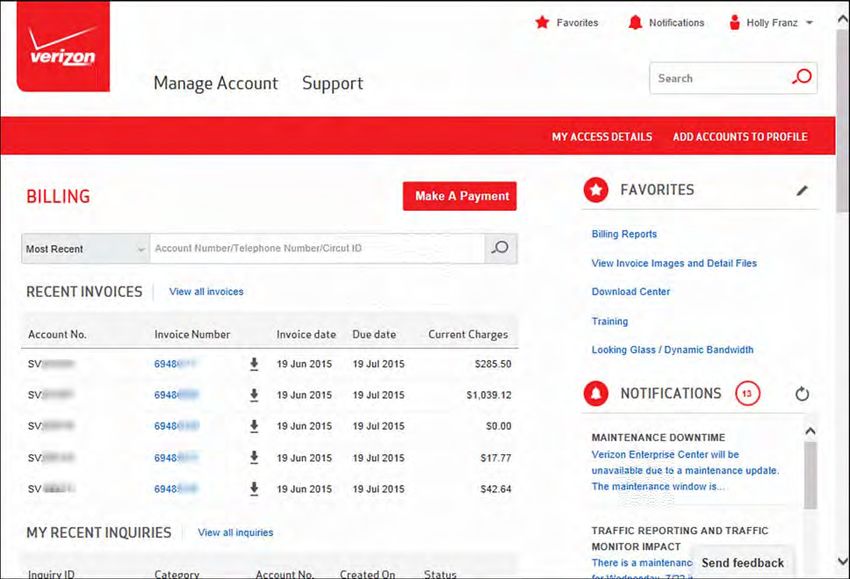
Task: Expand the Most Recent filter dropdown
Action: tap(85, 249)
